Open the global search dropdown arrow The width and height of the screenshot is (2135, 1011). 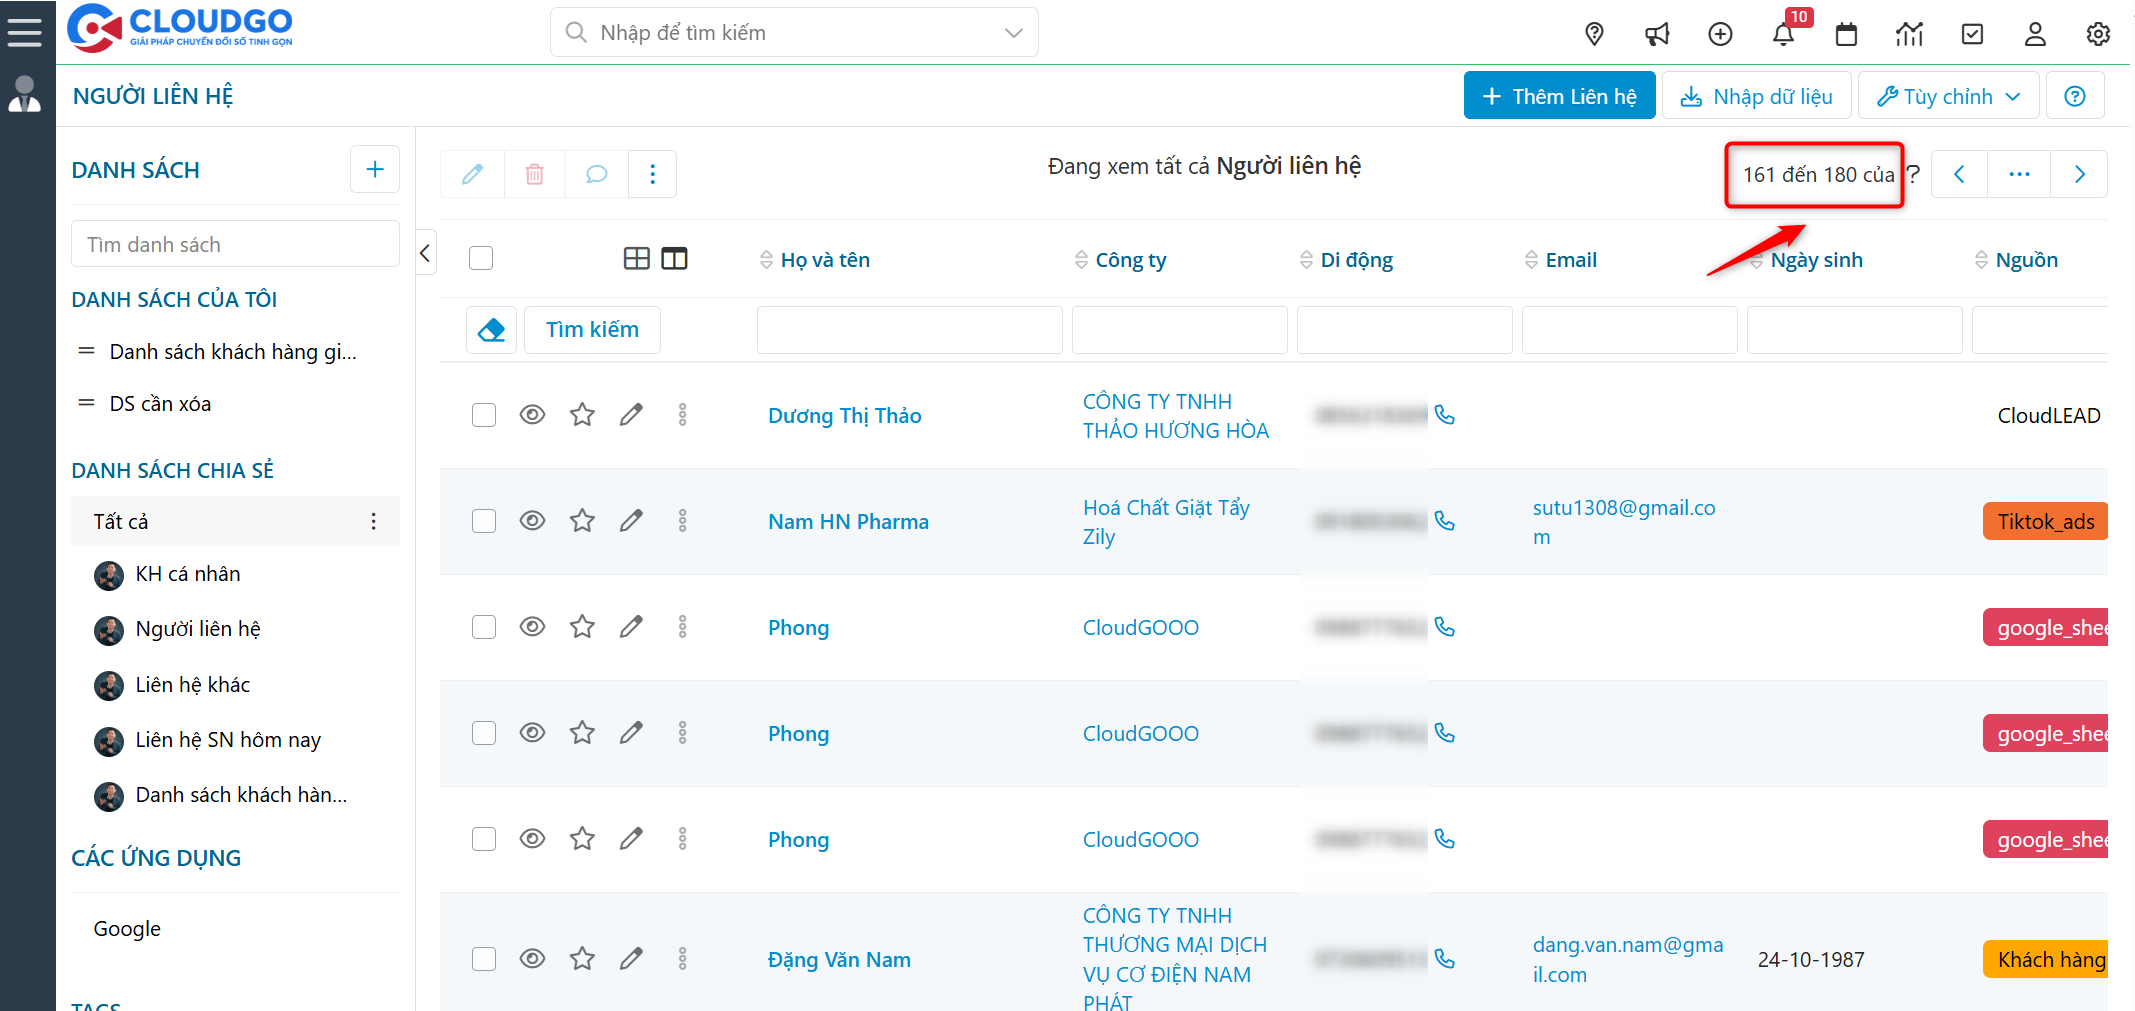click(1013, 33)
